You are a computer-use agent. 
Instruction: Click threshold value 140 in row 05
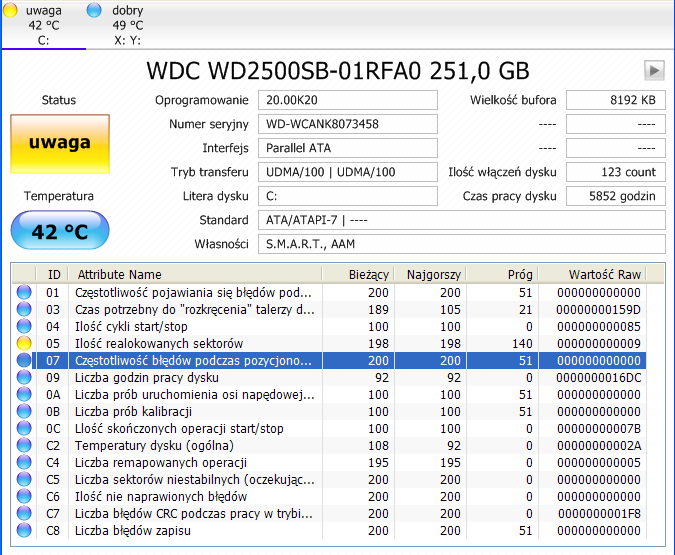tap(522, 343)
